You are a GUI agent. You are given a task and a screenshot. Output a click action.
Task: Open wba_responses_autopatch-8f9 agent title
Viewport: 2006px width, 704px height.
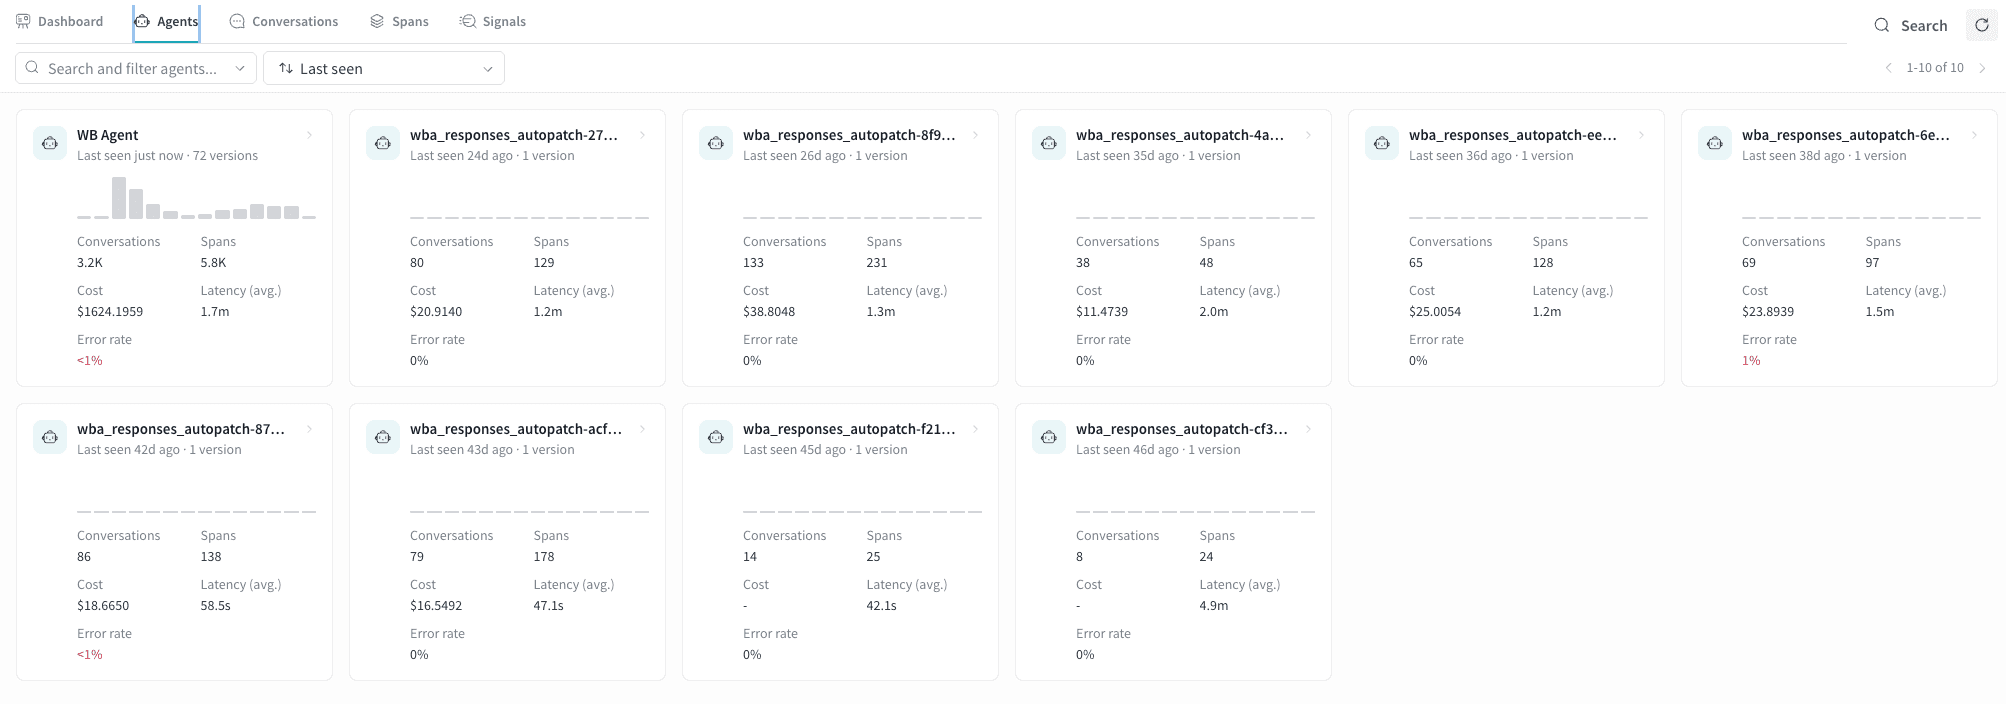[x=849, y=135]
